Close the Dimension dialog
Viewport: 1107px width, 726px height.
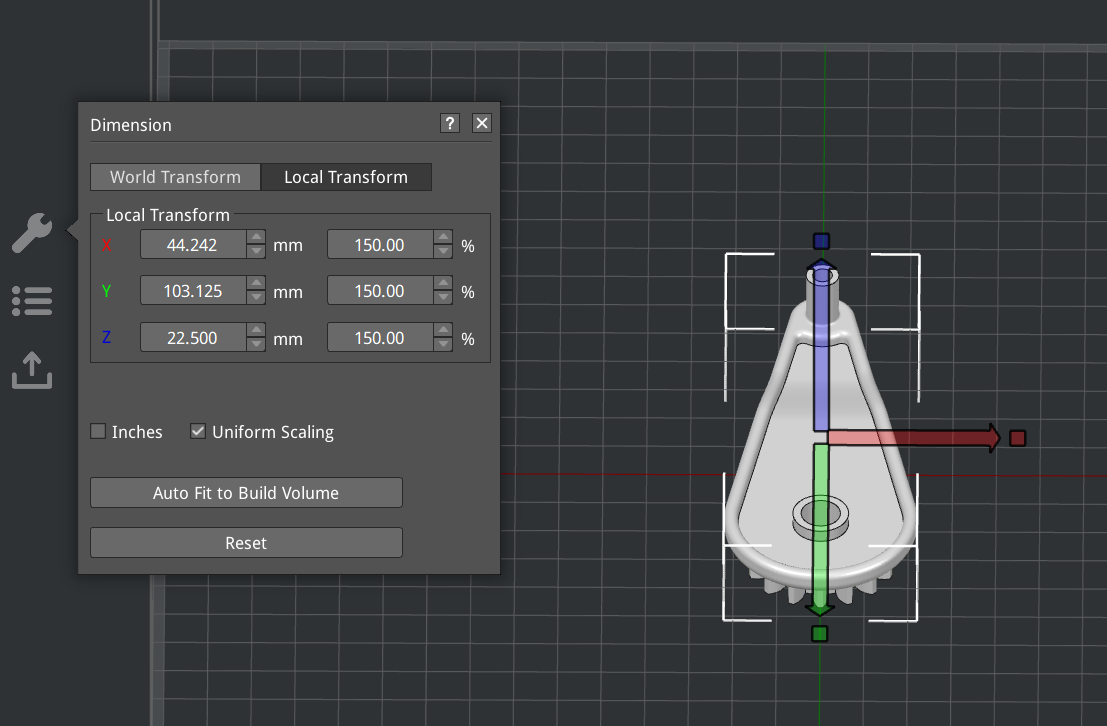point(481,123)
